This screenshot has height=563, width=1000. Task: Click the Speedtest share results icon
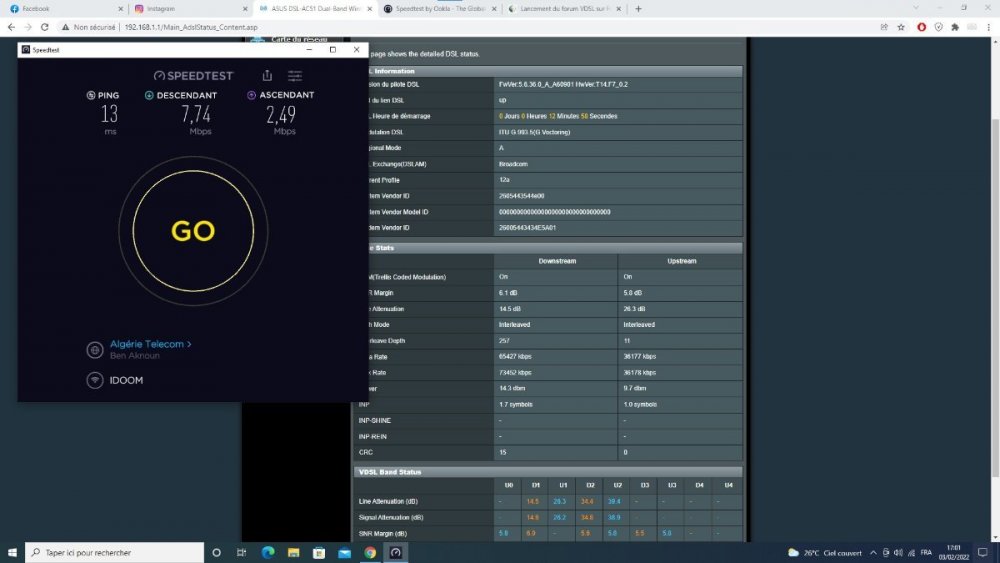(x=267, y=75)
